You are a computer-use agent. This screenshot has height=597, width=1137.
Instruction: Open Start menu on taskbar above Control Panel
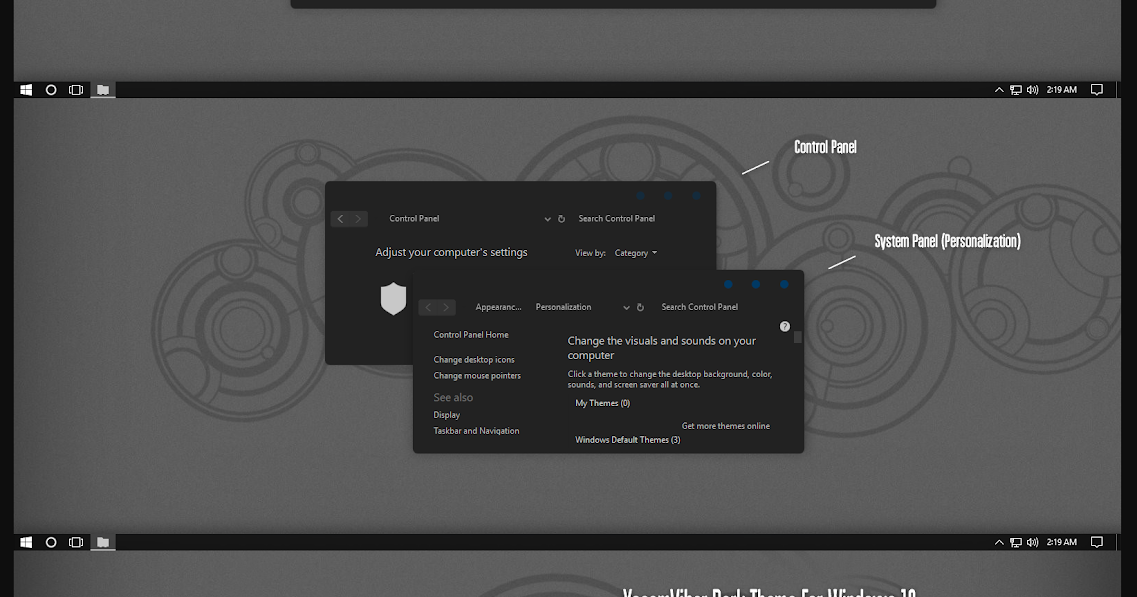pyautogui.click(x=26, y=90)
